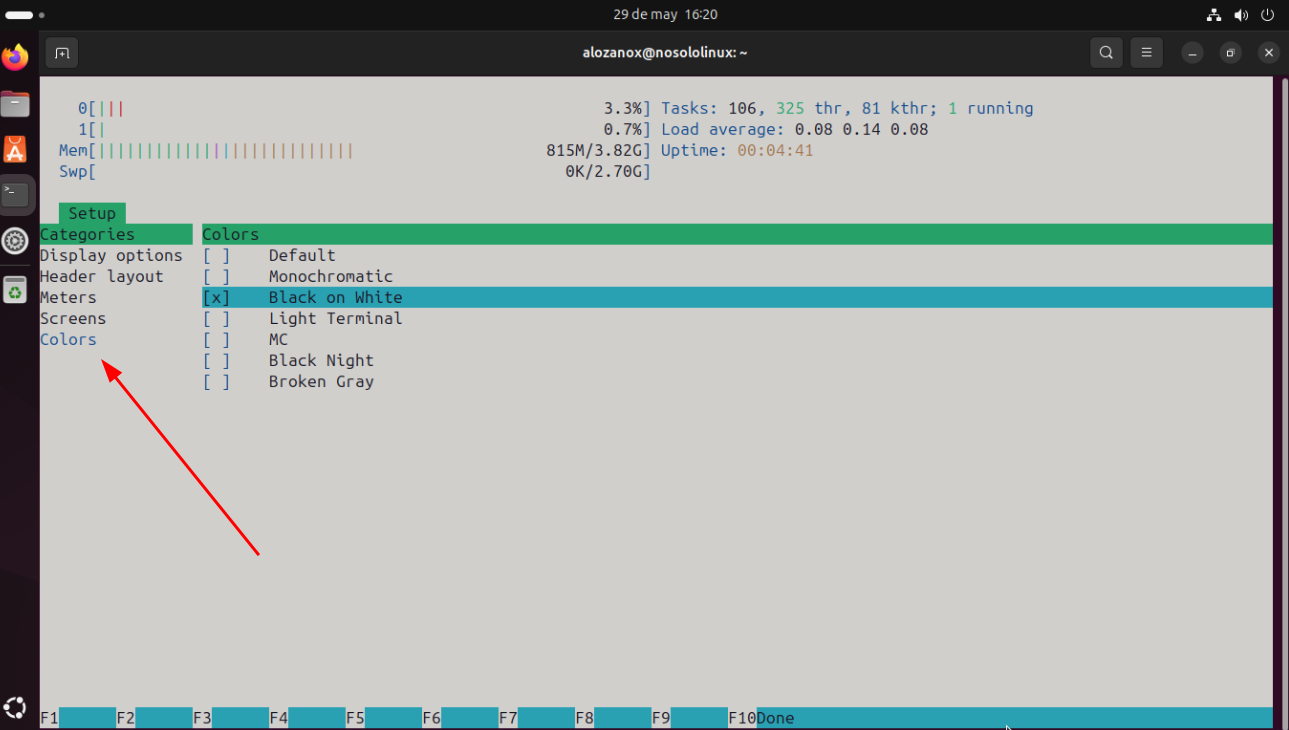
Task: Click the new terminal tab icon
Action: point(62,53)
